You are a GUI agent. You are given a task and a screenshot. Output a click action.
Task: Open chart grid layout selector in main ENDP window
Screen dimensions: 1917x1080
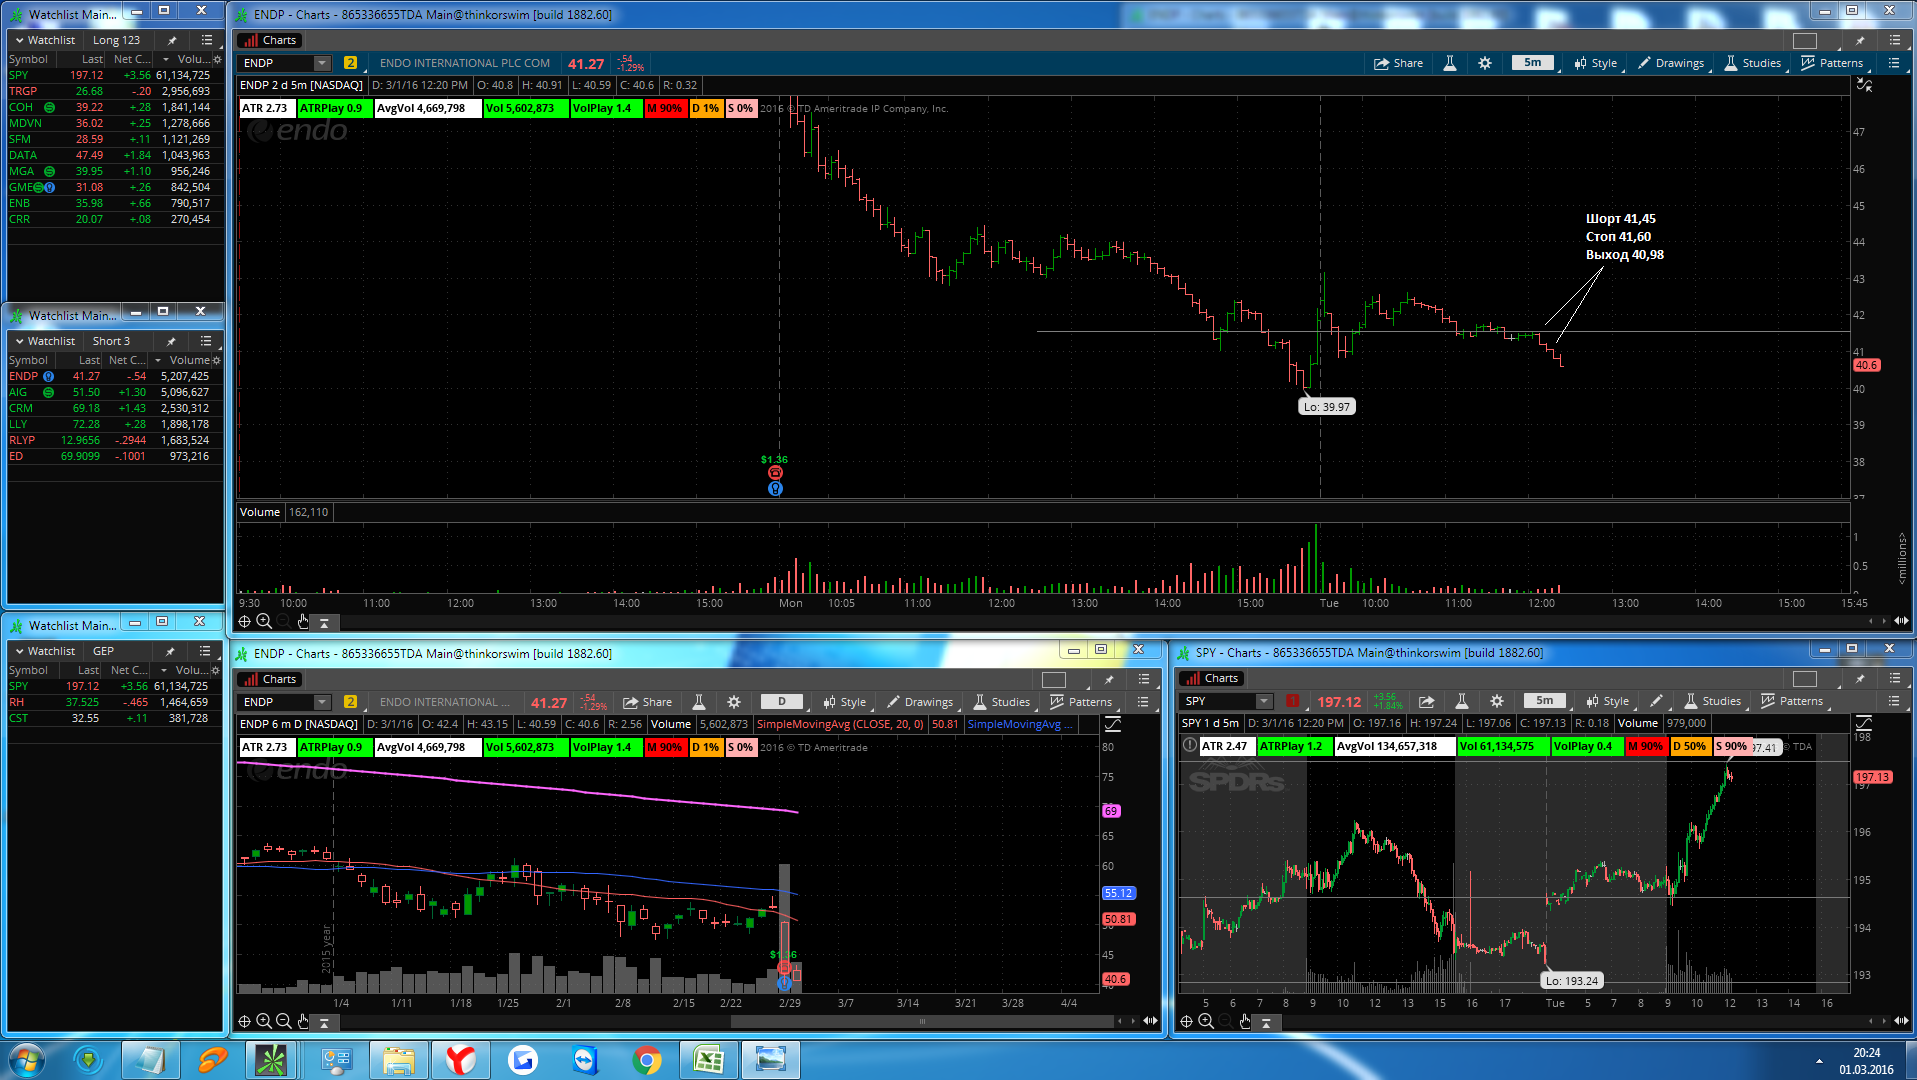[1805, 40]
